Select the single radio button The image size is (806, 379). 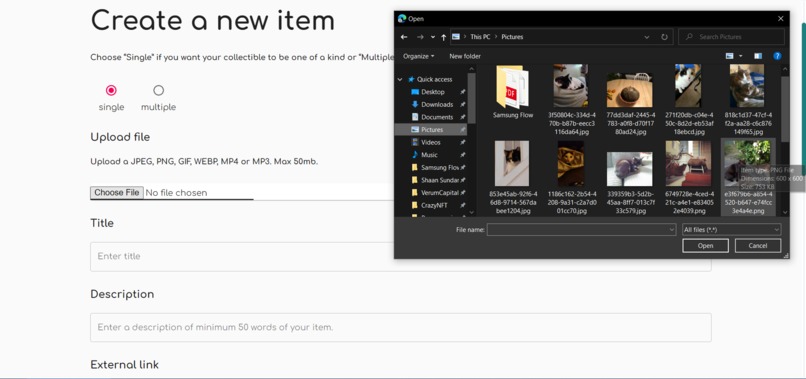pos(111,91)
